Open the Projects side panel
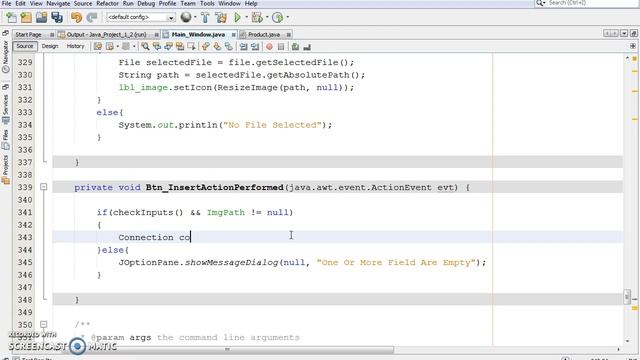The image size is (640, 360). [x=5, y=169]
